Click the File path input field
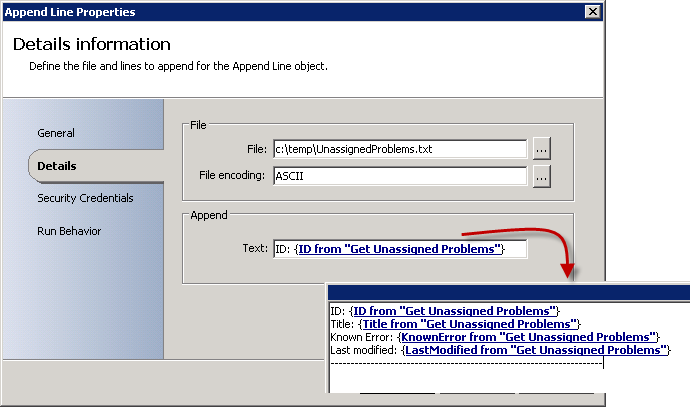690x408 pixels. click(x=399, y=149)
